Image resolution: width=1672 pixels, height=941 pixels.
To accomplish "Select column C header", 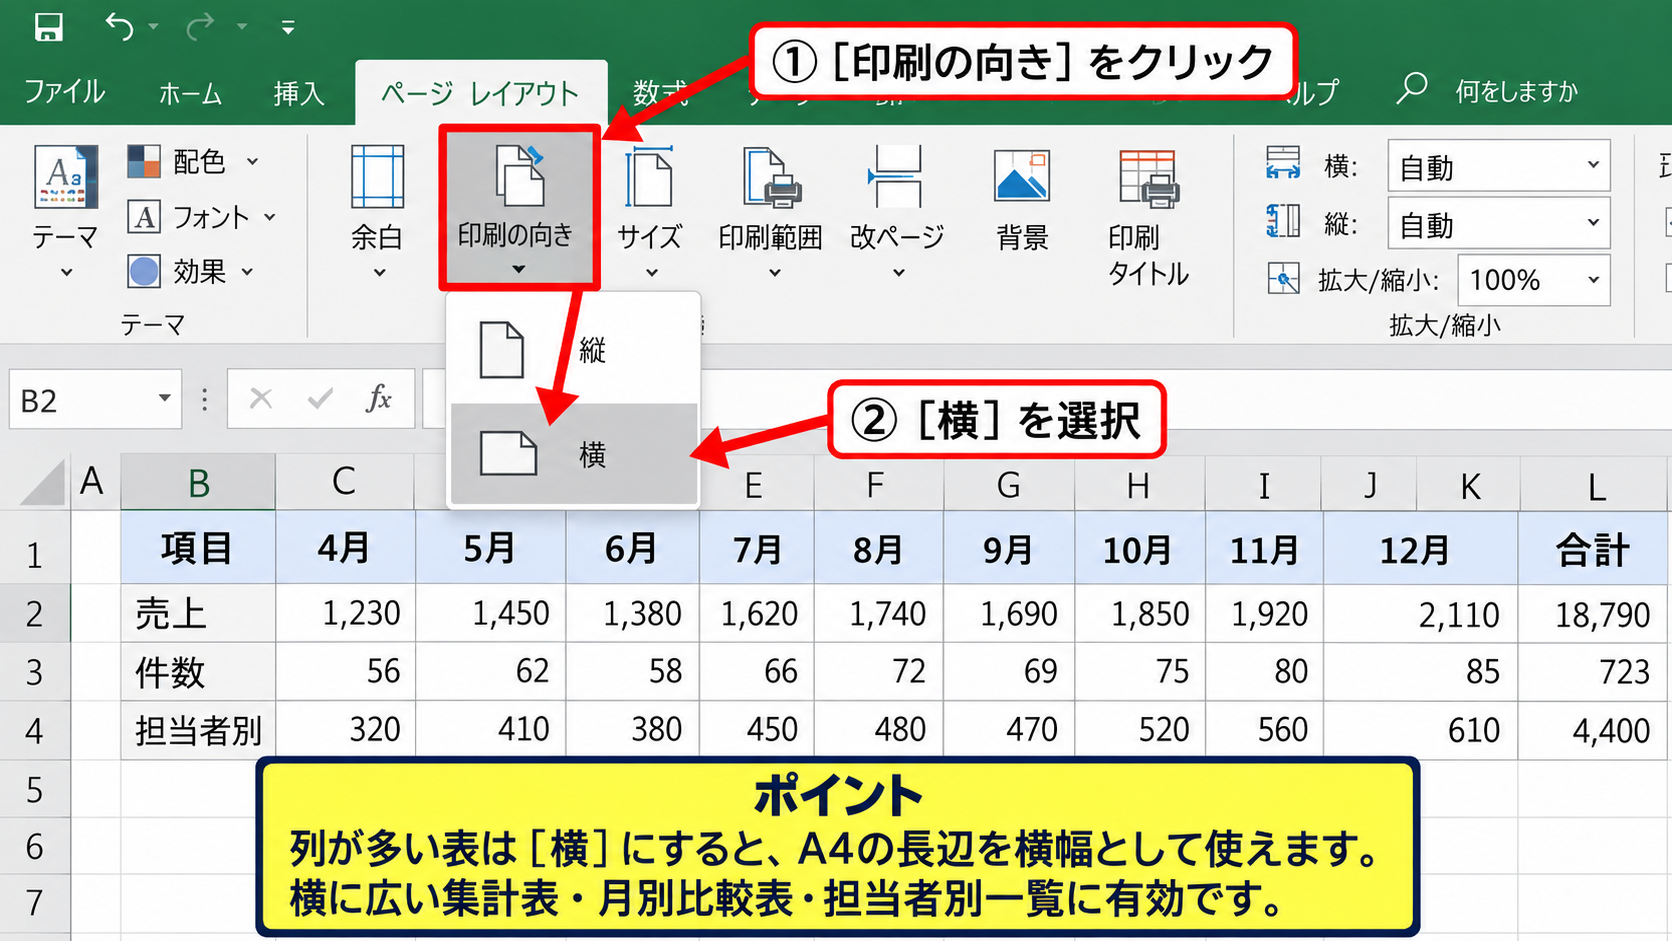I will (344, 482).
